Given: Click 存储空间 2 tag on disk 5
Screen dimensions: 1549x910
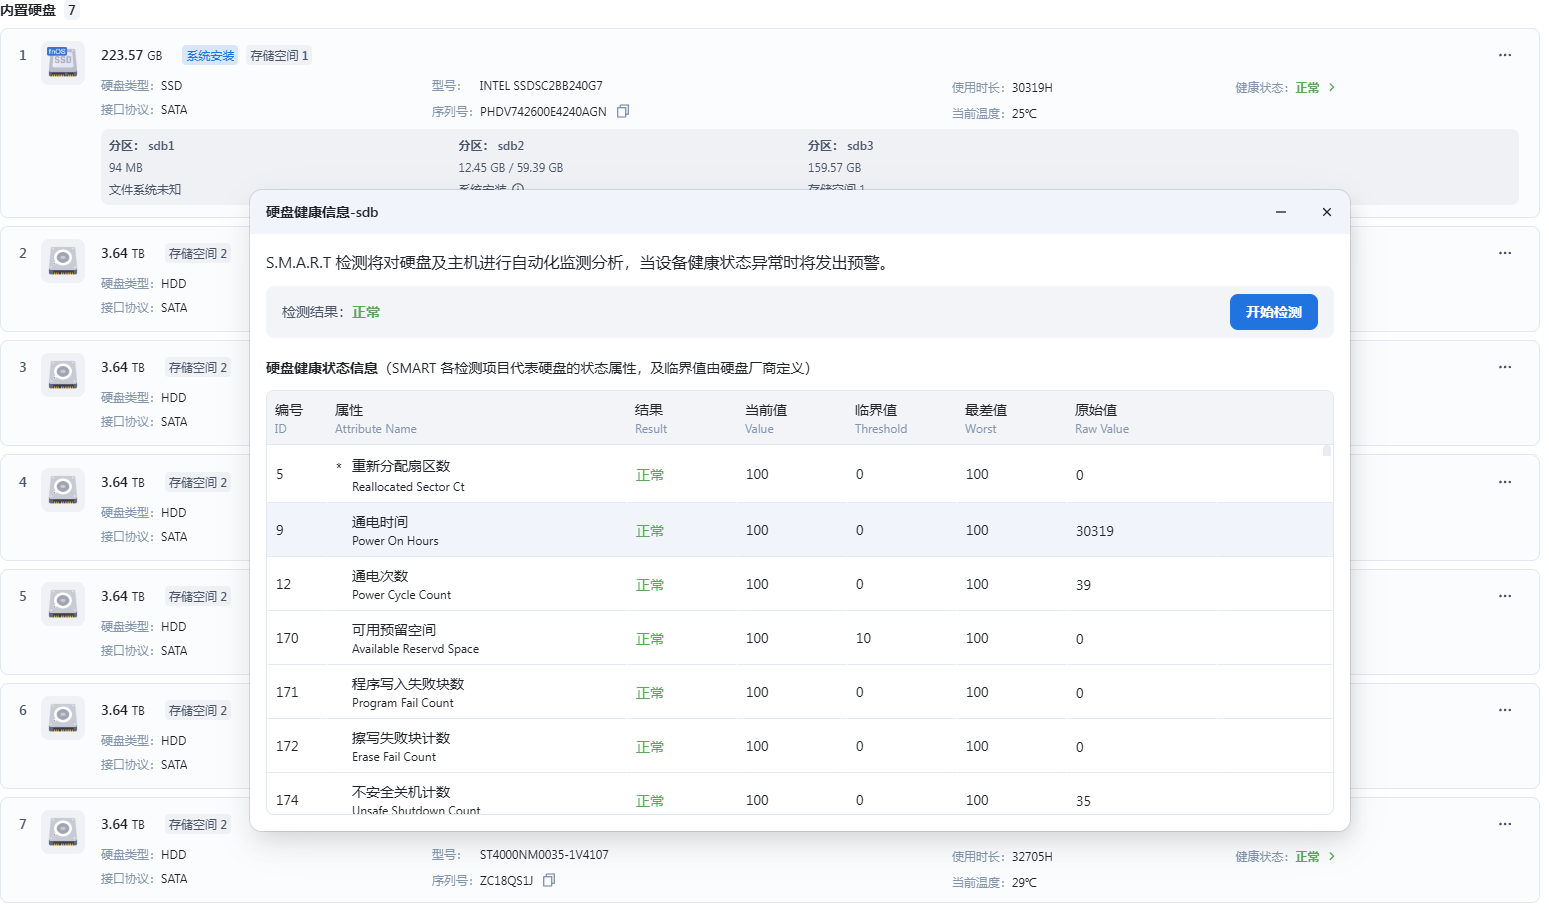Looking at the screenshot, I should point(198,597).
